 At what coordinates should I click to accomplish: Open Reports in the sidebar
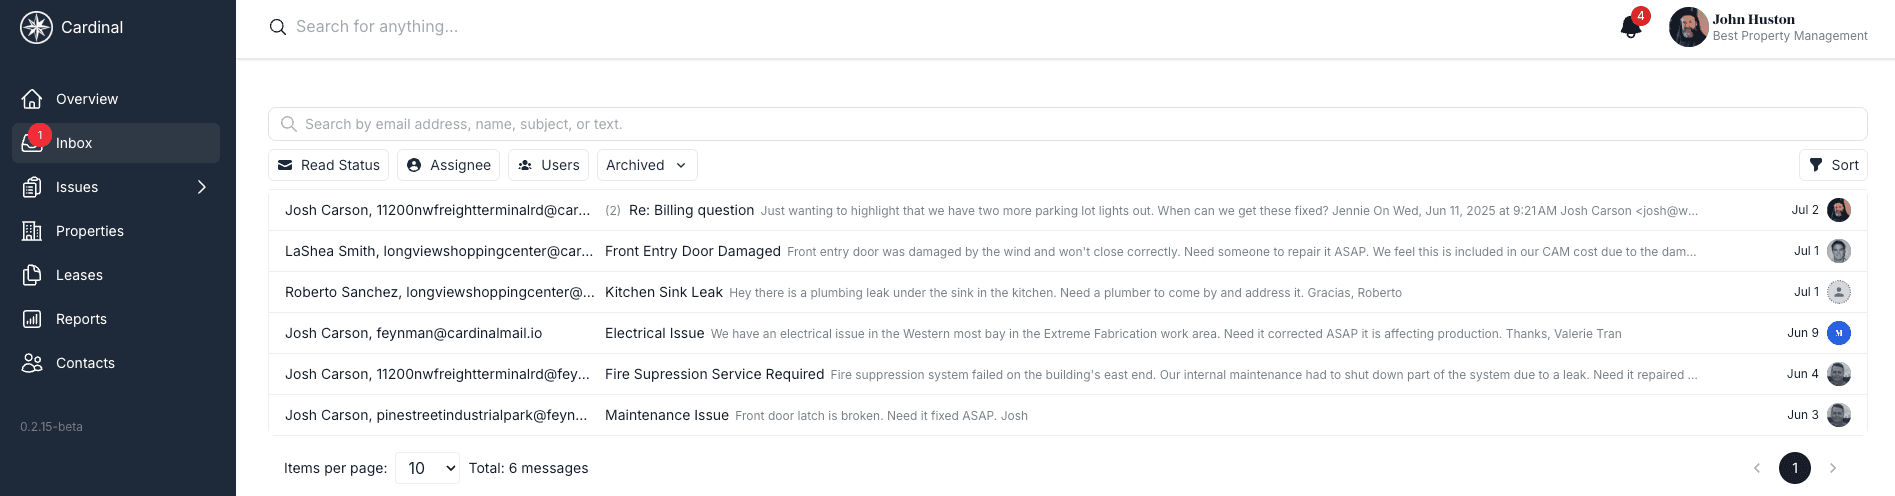[x=116, y=319]
